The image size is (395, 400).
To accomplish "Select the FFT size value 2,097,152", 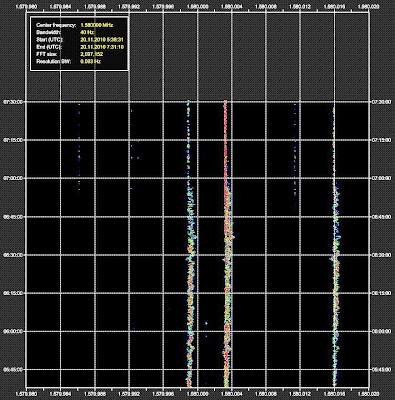I will pyautogui.click(x=92, y=54).
